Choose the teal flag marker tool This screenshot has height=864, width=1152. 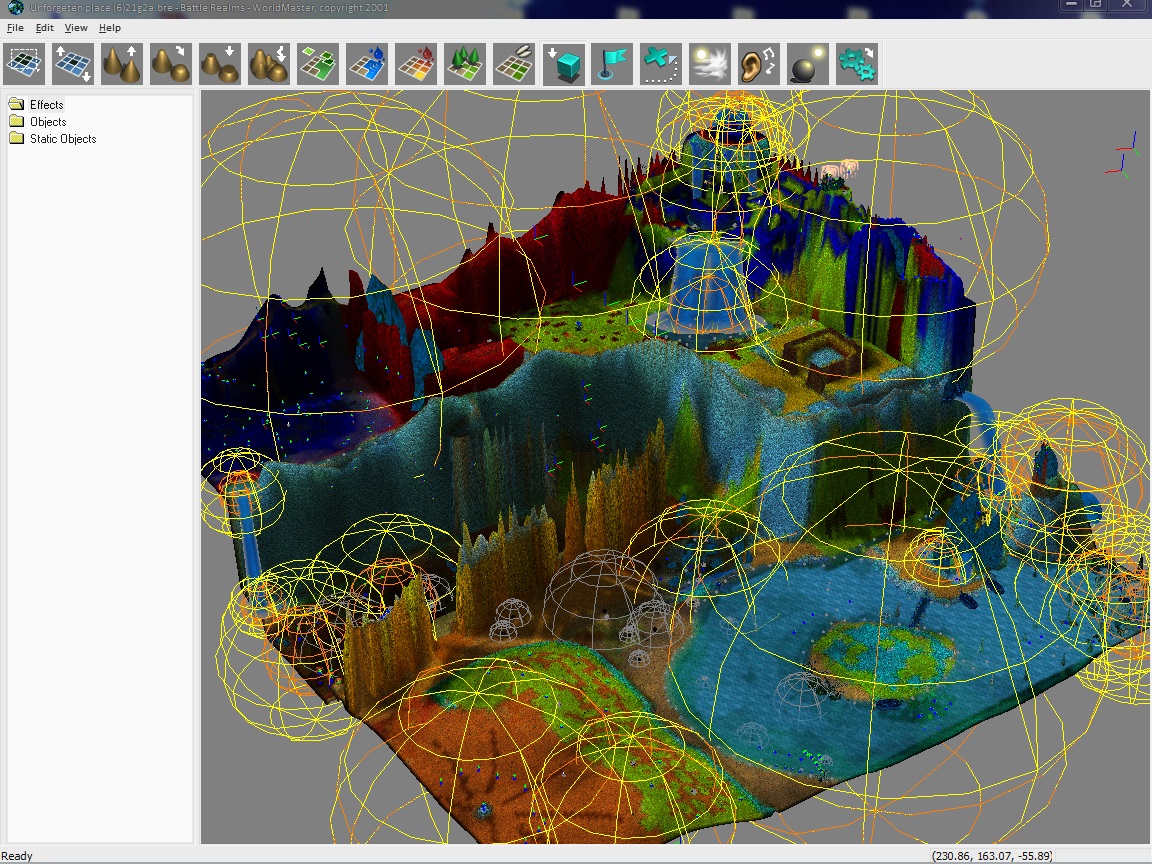(612, 64)
